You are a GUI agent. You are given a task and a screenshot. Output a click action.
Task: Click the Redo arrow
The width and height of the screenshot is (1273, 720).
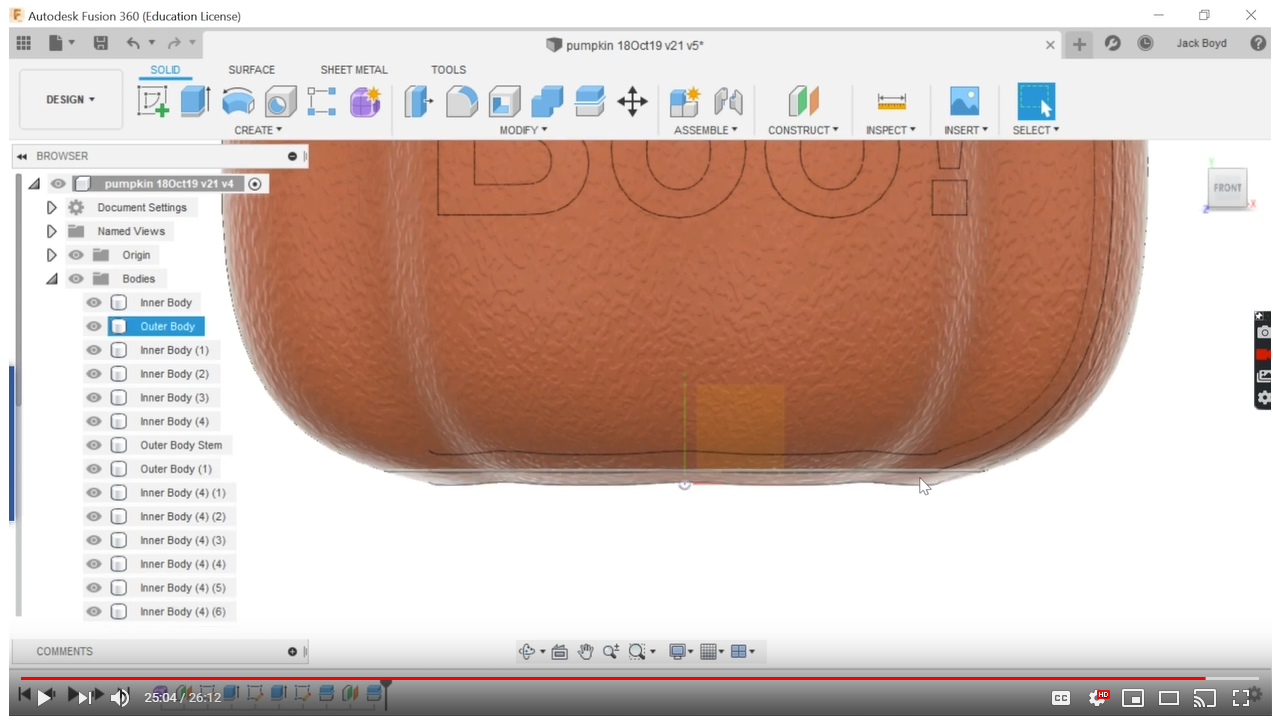[175, 43]
